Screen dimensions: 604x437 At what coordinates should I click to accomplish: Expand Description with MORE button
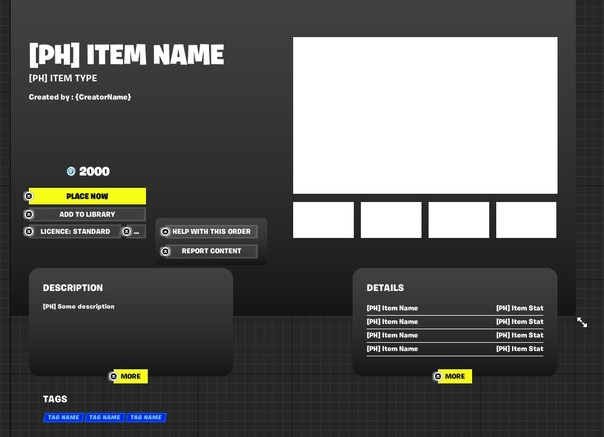point(130,376)
